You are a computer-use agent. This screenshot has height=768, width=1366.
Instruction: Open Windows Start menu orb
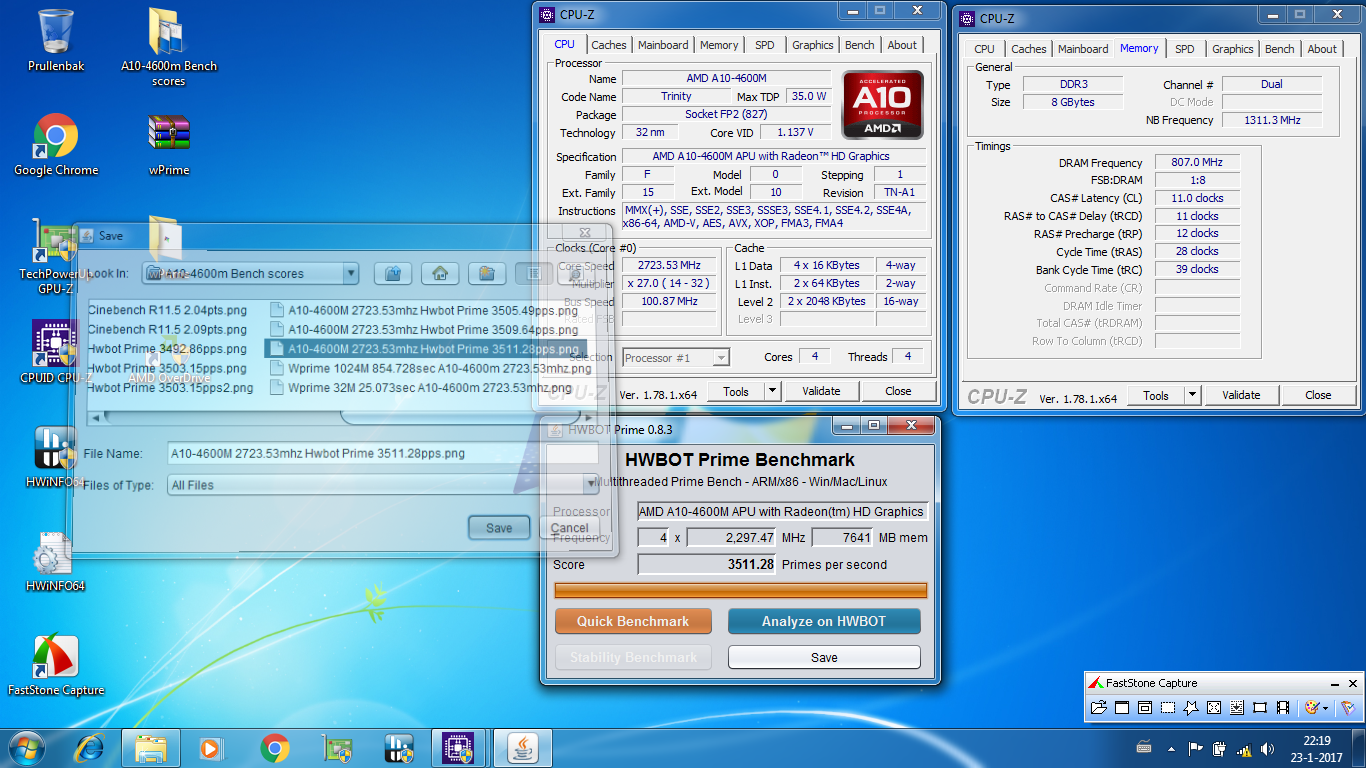pyautogui.click(x=27, y=747)
